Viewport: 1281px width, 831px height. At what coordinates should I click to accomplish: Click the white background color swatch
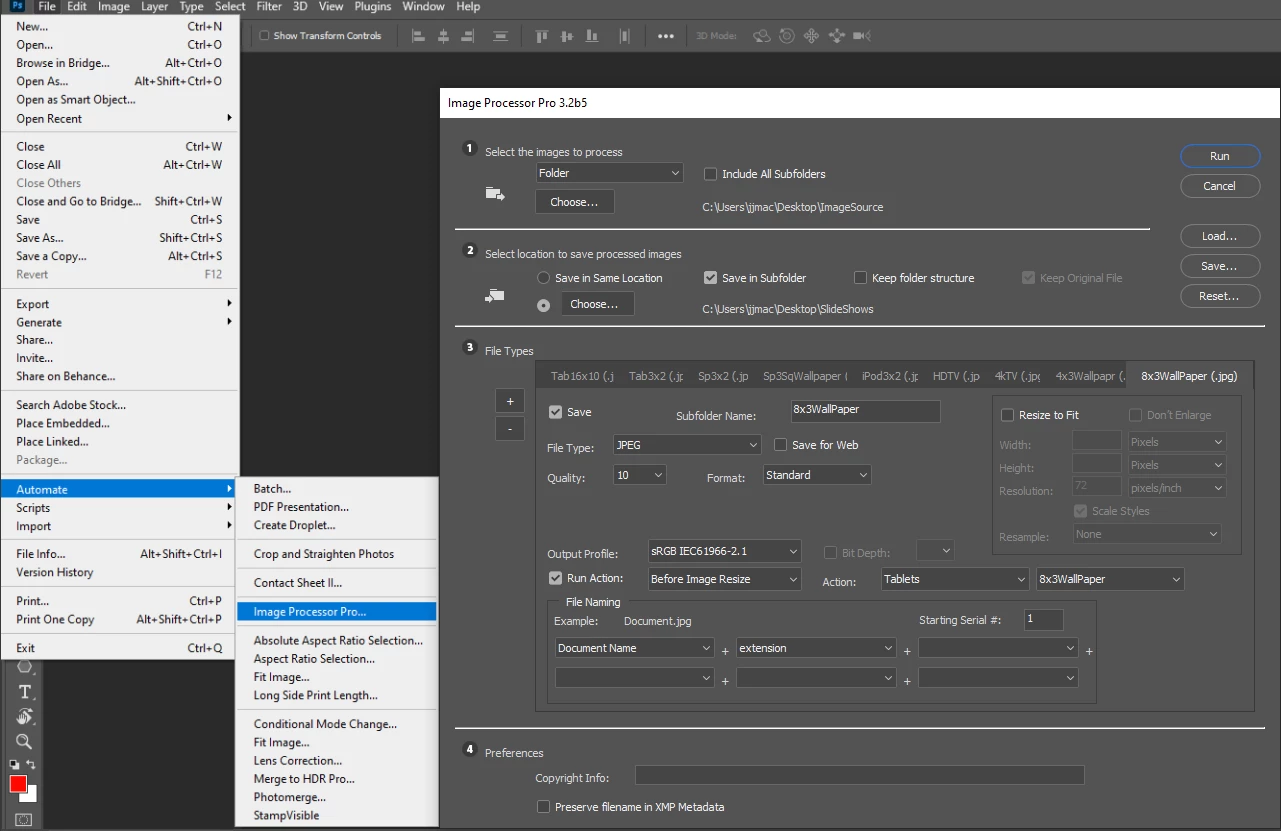pos(32,795)
